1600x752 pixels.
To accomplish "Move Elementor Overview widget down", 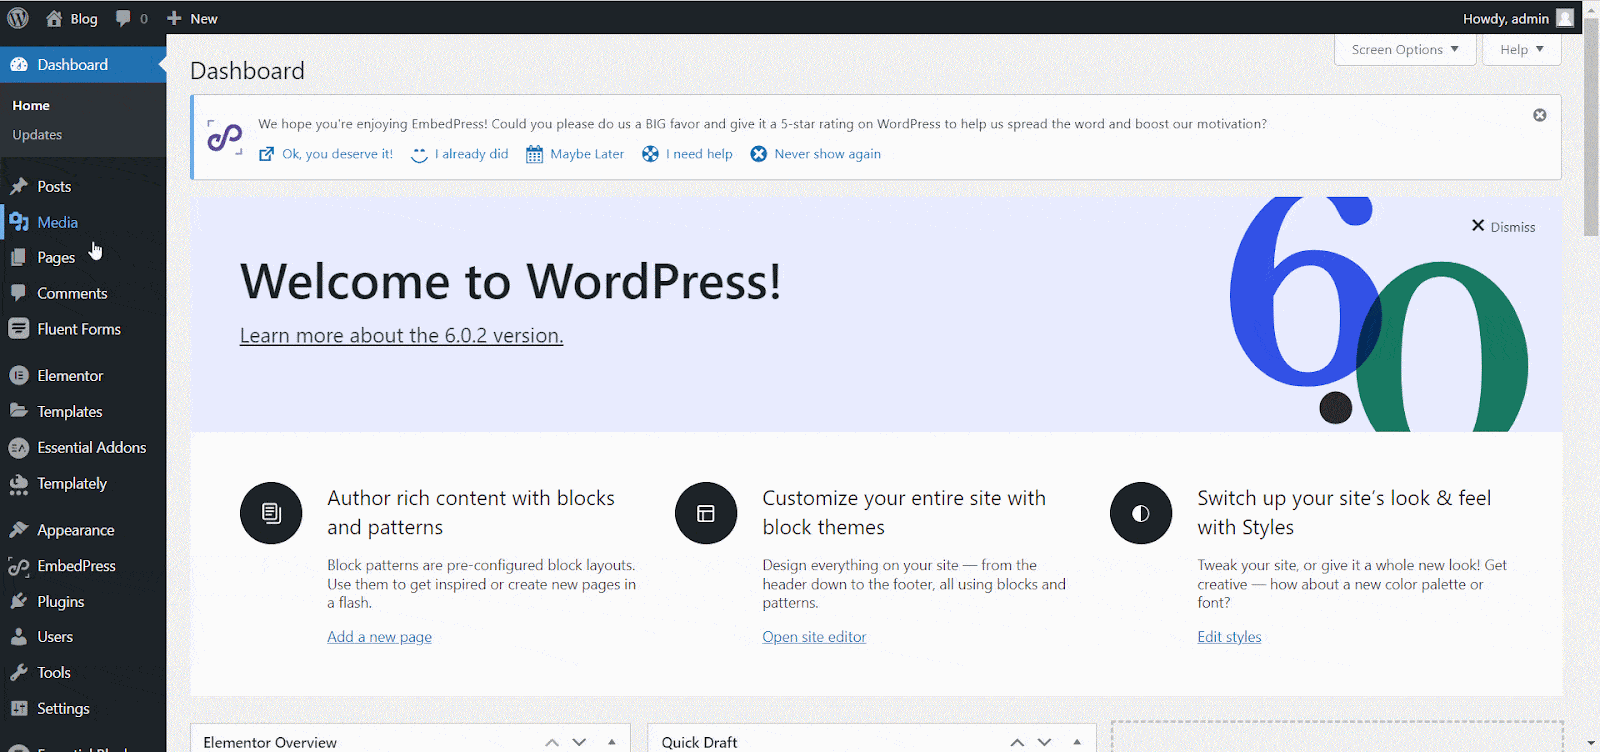I will click(579, 742).
